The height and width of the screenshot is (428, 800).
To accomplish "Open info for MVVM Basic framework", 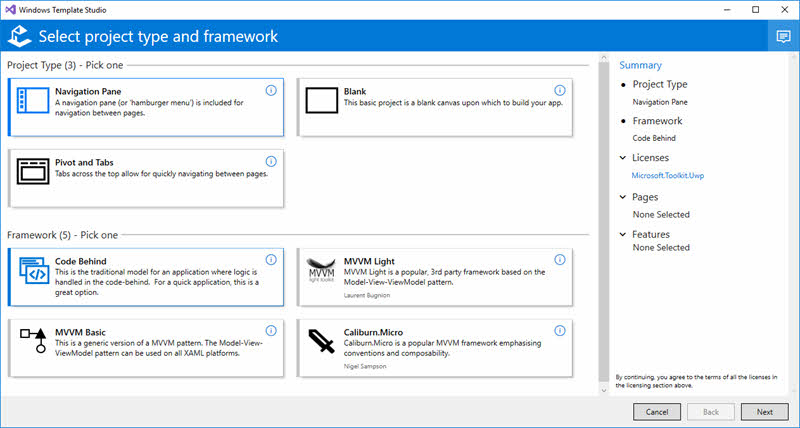I will [271, 331].
